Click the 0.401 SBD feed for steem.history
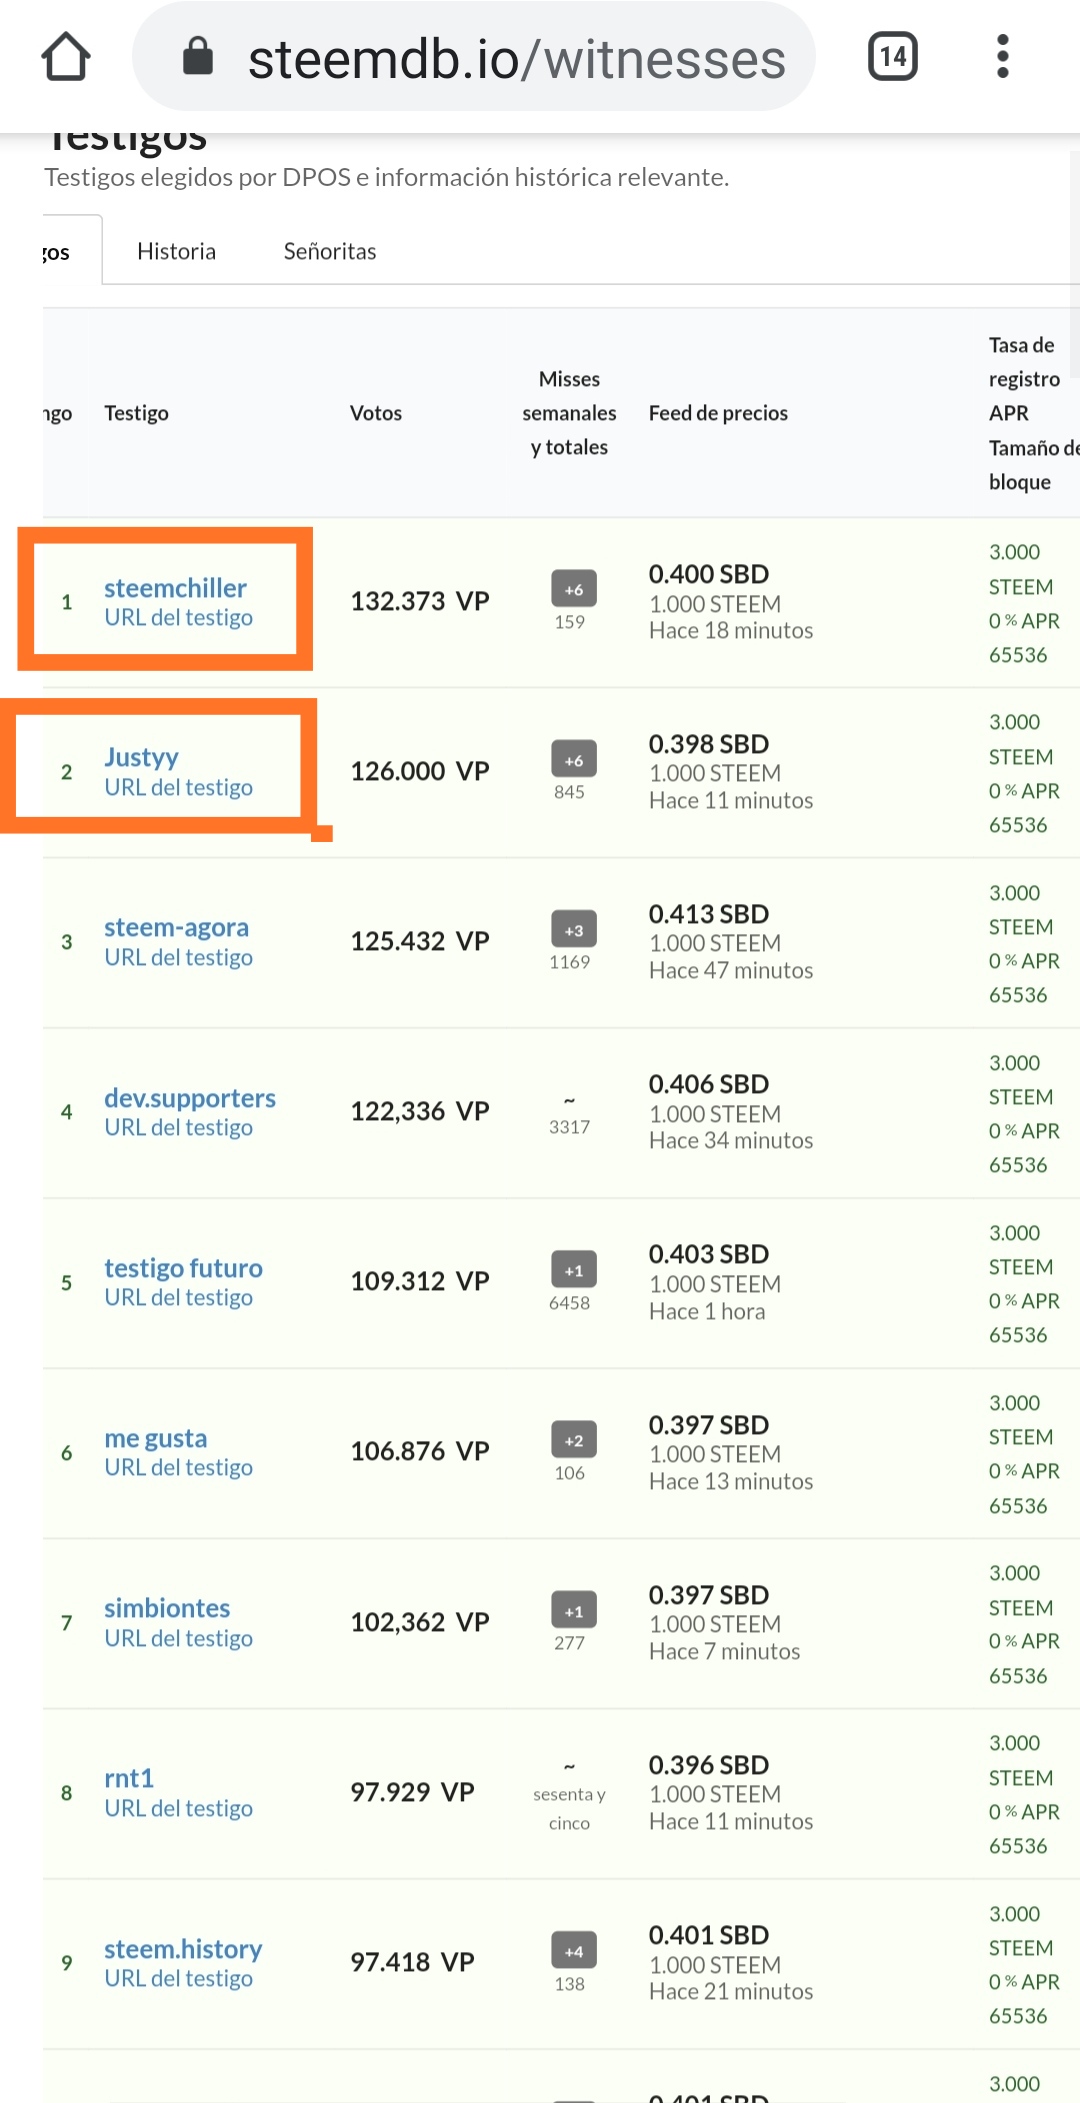 709,1935
